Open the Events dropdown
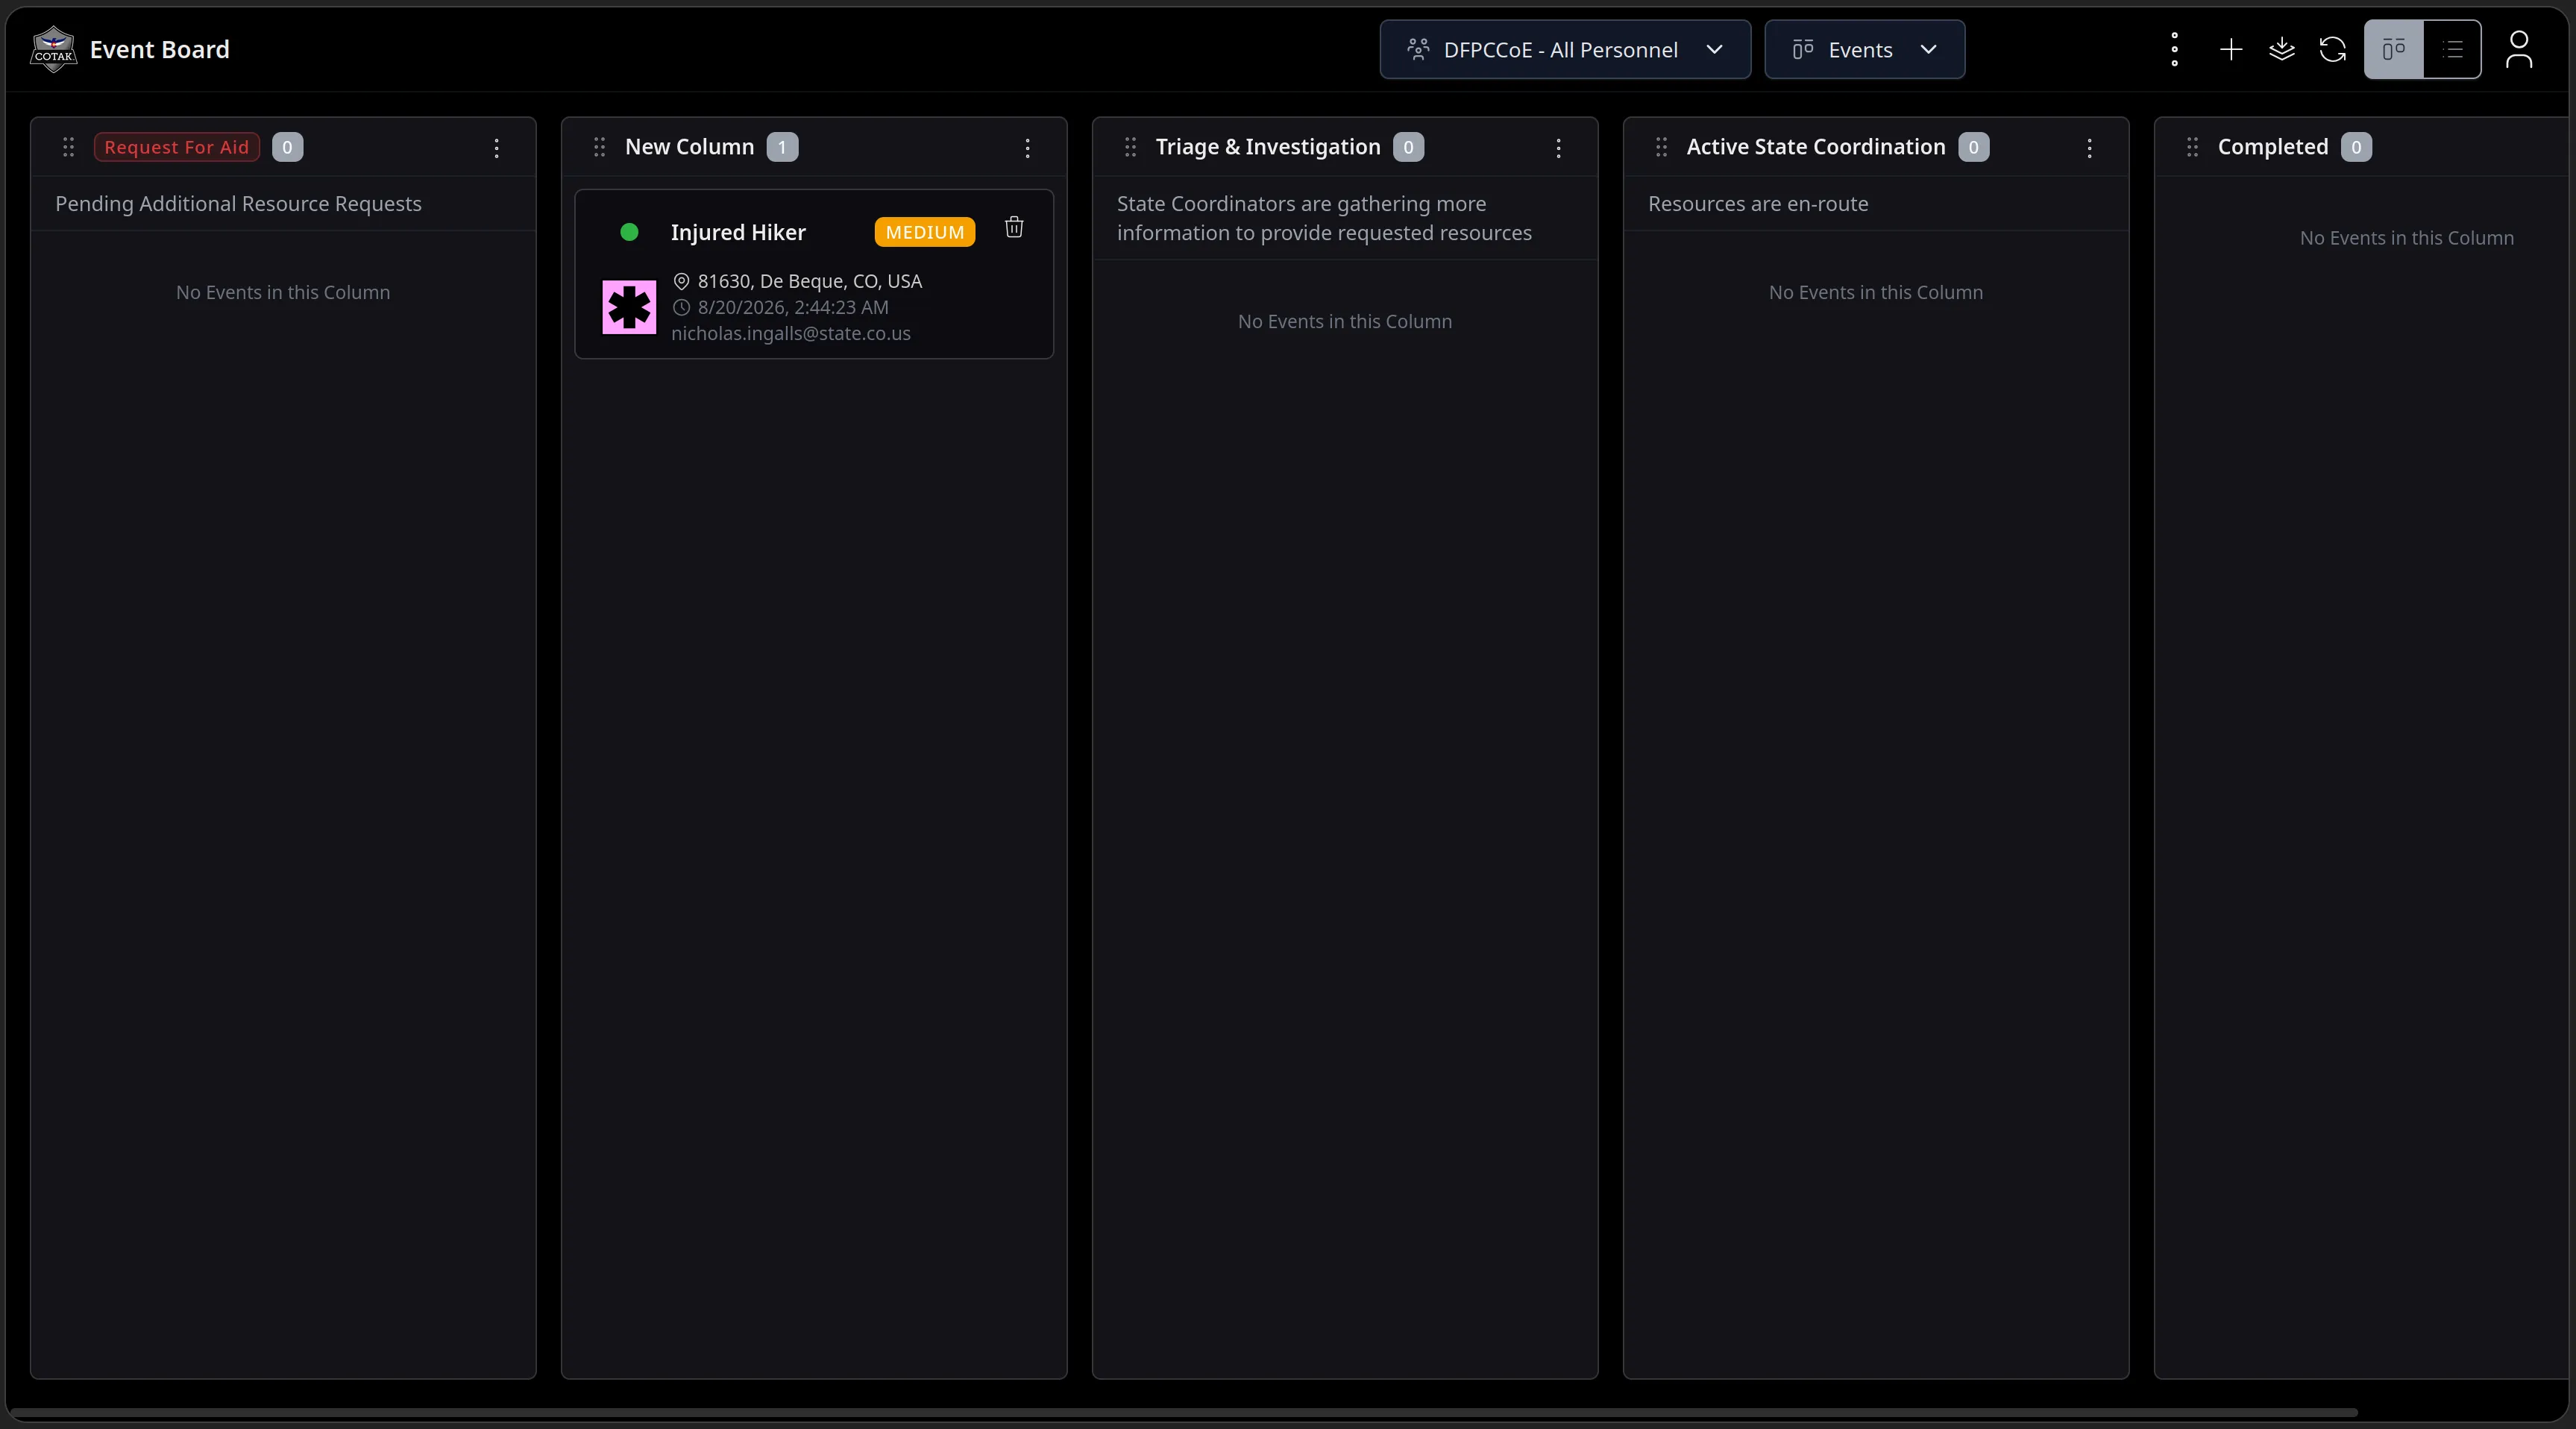The image size is (2576, 1429). pyautogui.click(x=1864, y=49)
